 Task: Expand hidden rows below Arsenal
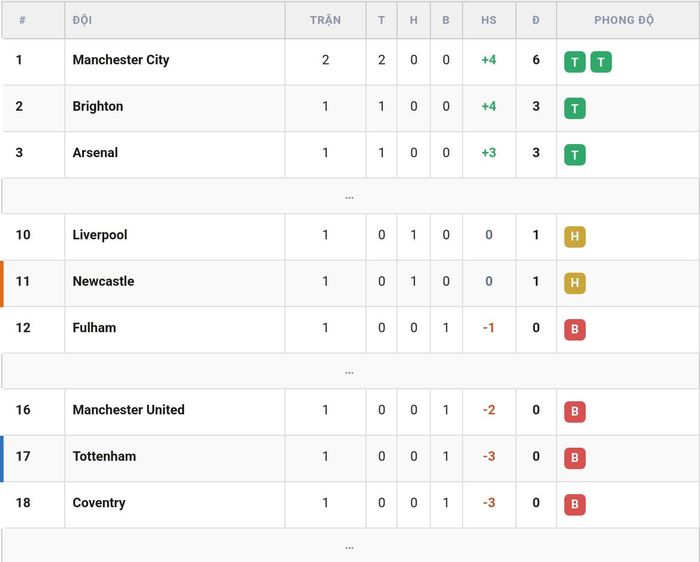pyautogui.click(x=350, y=196)
